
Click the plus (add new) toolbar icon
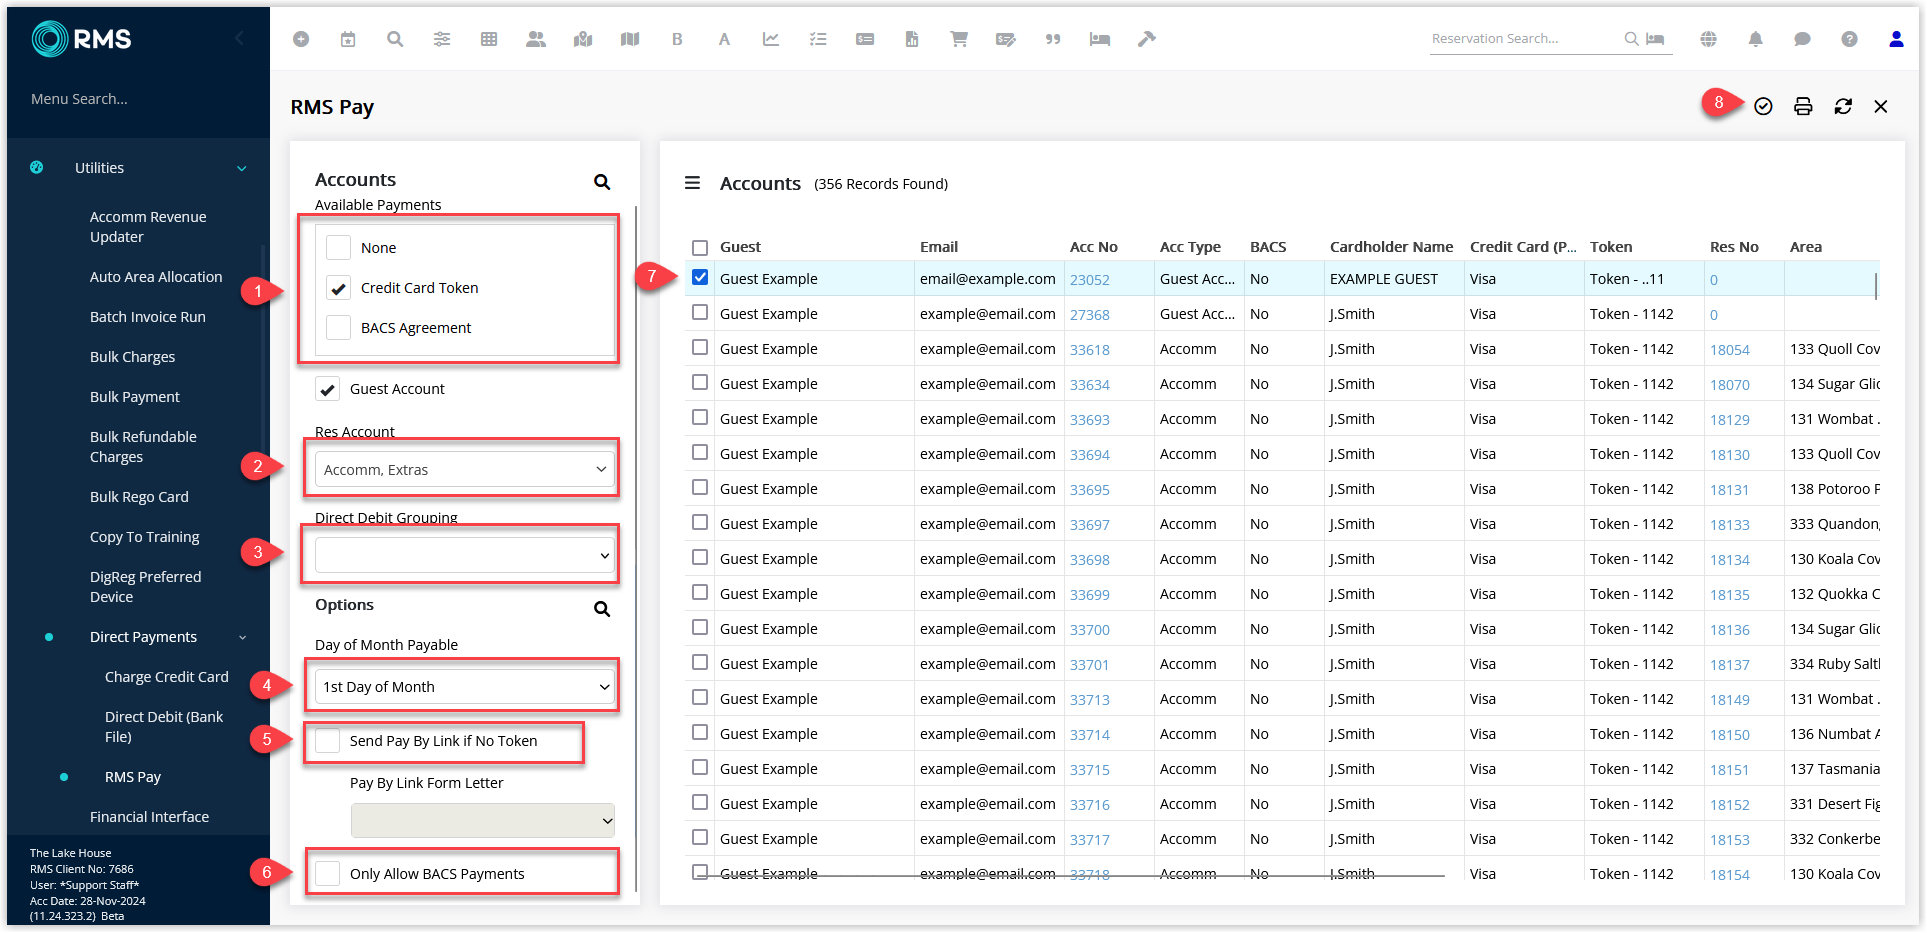point(301,39)
